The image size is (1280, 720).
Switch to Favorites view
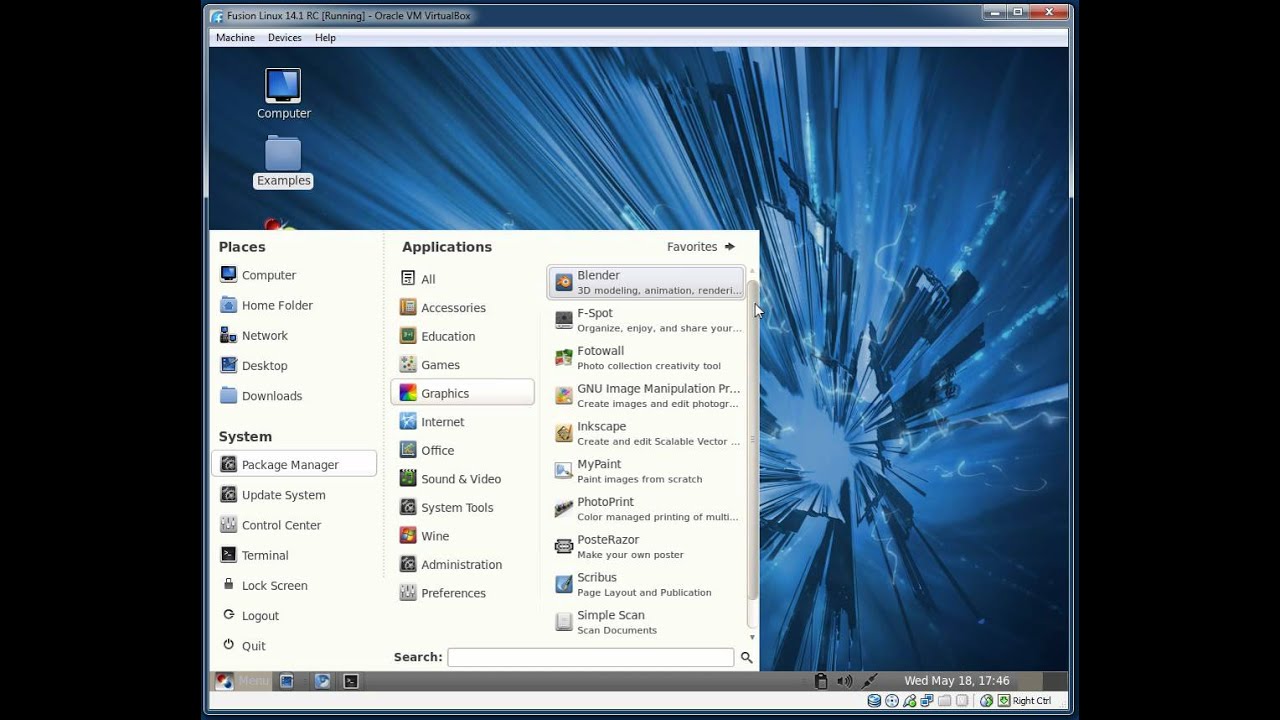point(701,247)
